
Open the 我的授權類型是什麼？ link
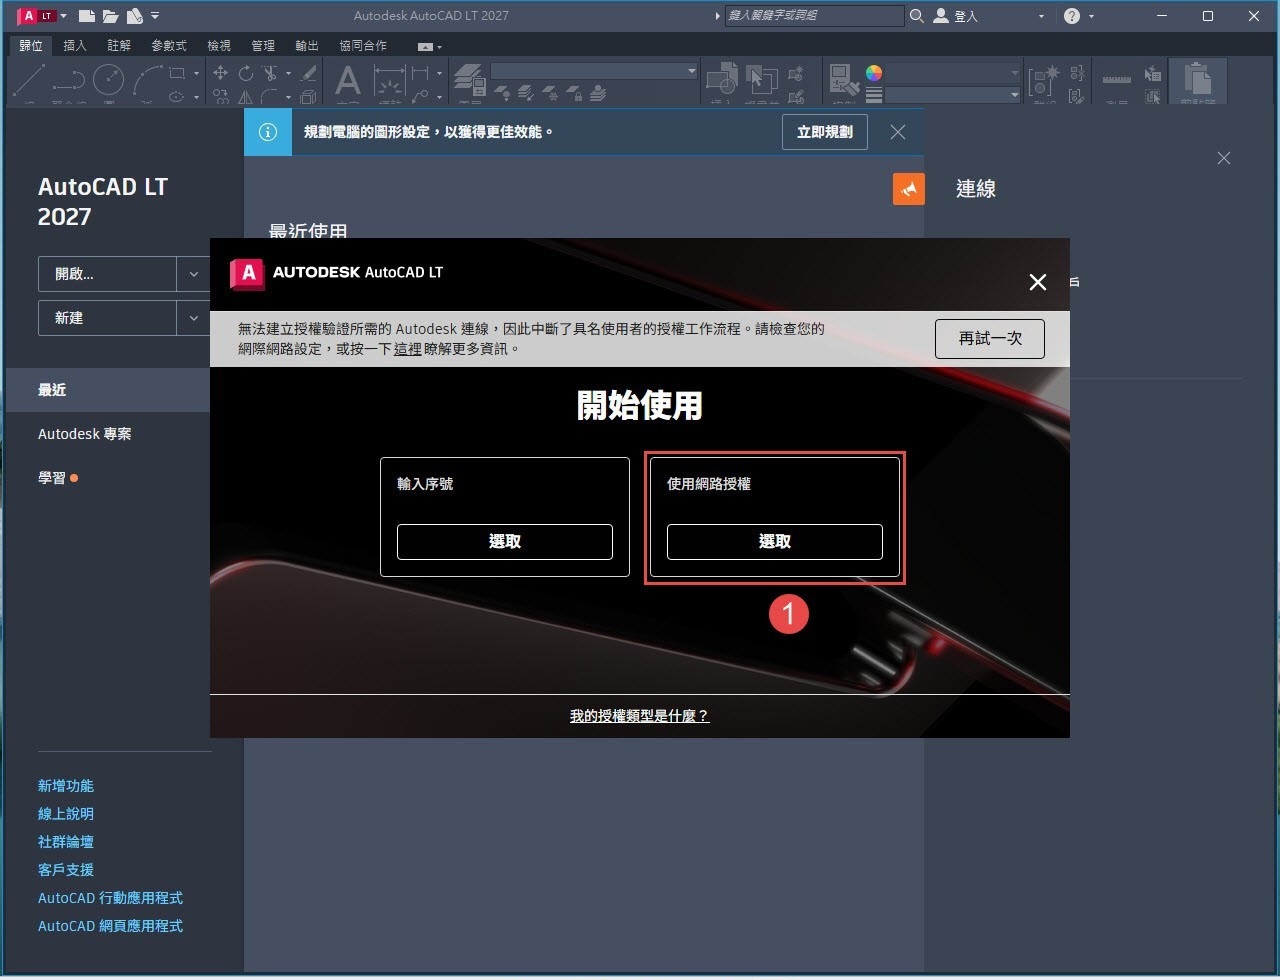639,716
